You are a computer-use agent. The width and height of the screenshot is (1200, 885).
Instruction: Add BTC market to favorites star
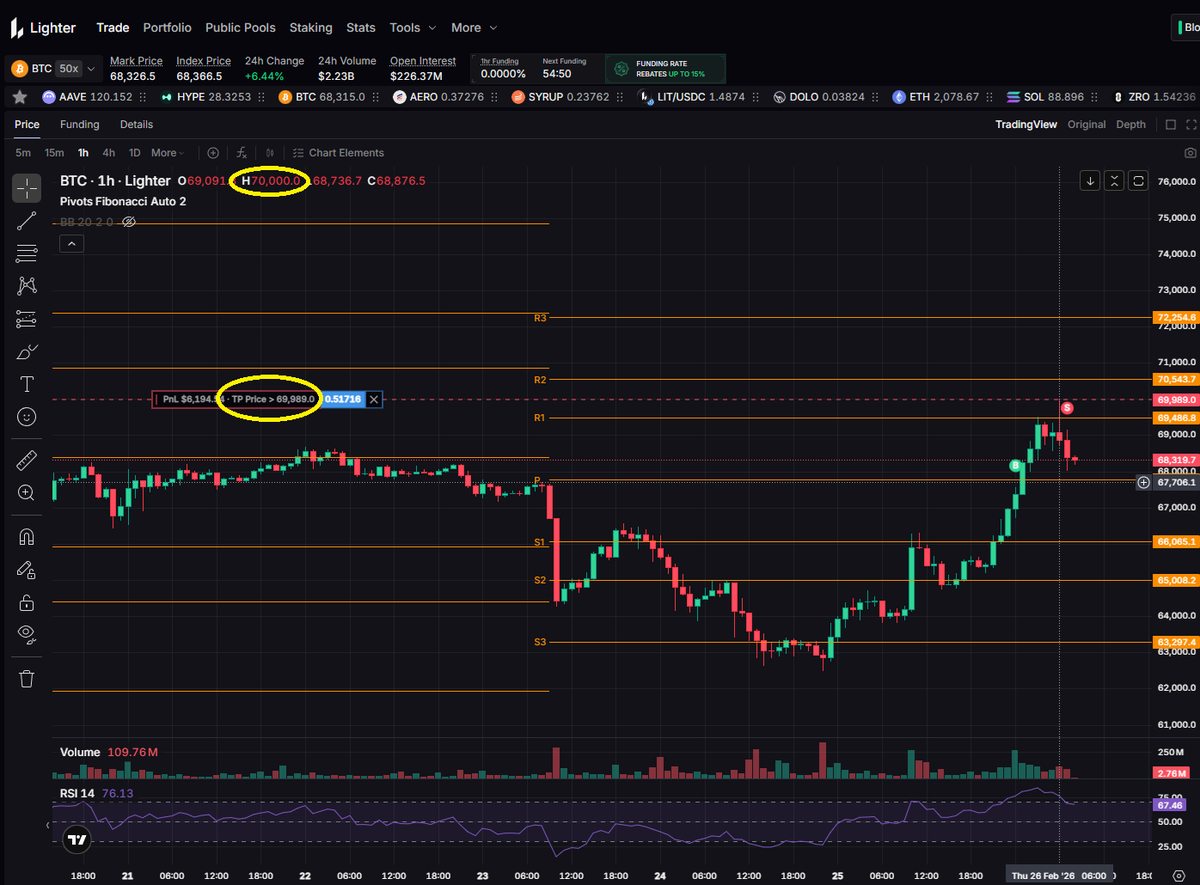click(x=20, y=97)
